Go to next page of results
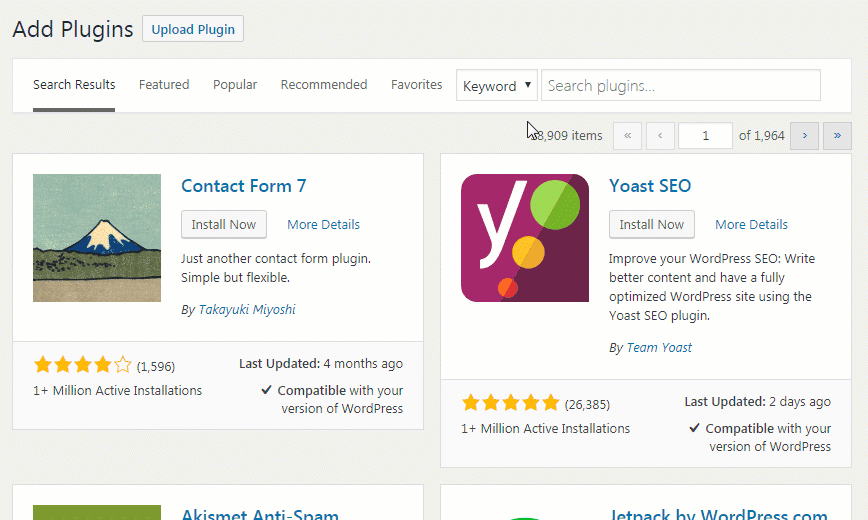This screenshot has height=520, width=868. coord(804,136)
